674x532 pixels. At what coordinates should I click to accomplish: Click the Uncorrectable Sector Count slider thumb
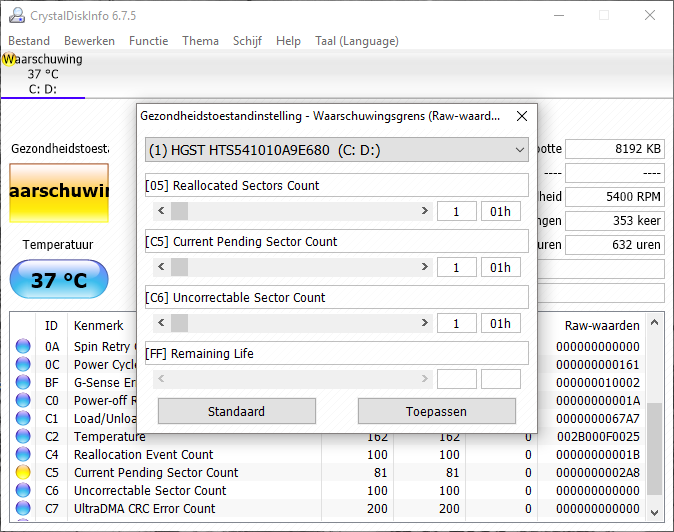[x=180, y=323]
